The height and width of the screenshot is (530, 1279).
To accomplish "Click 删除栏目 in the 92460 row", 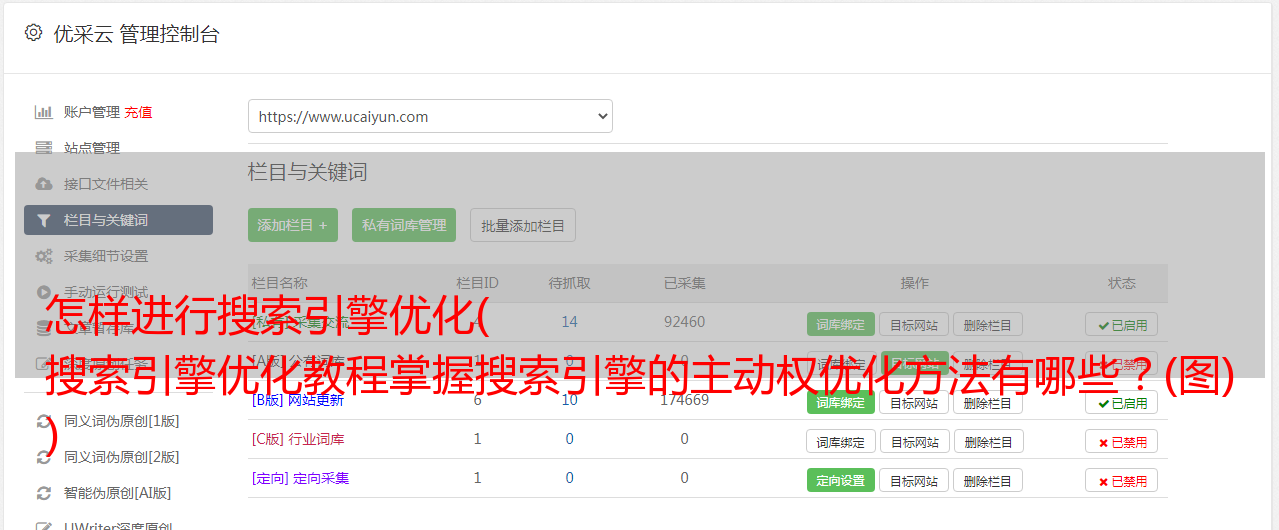I will 988,325.
